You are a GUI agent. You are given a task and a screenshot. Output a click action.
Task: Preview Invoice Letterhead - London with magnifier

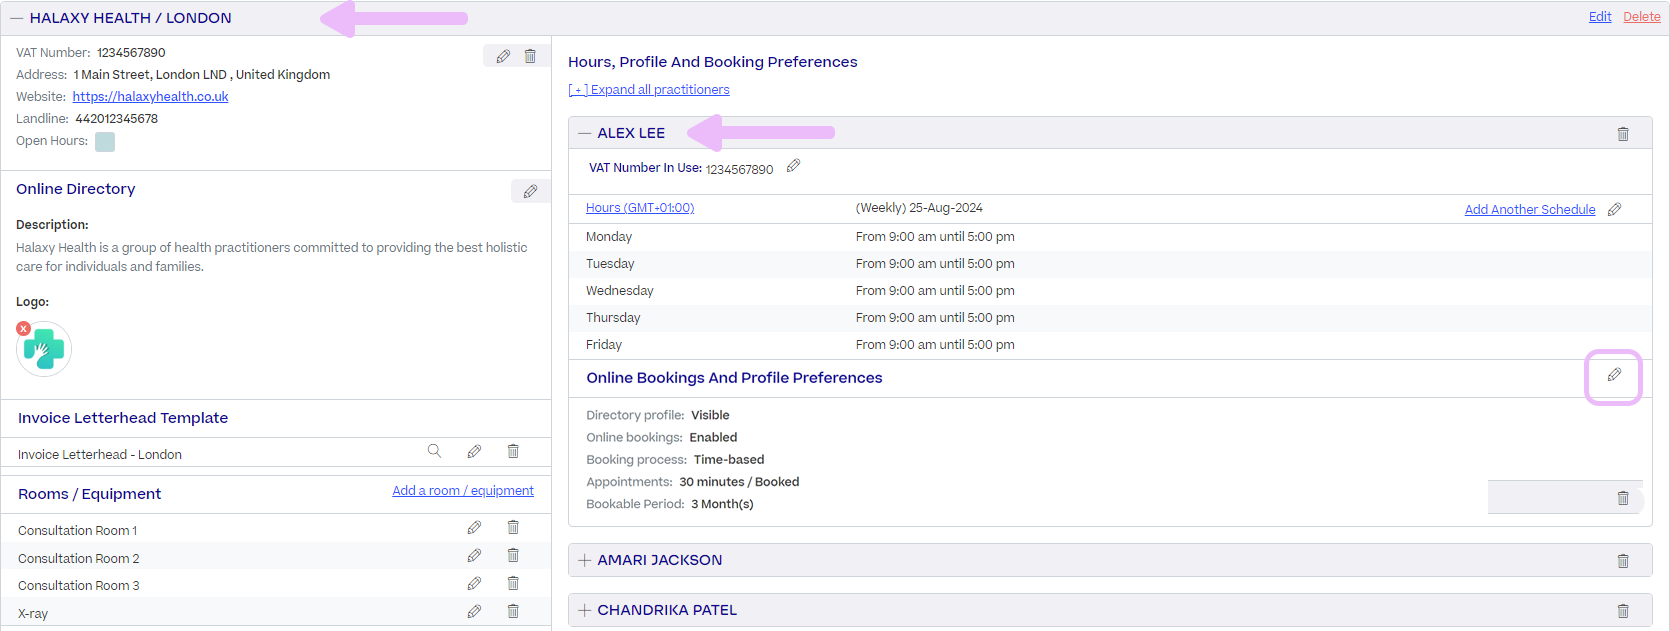434,451
